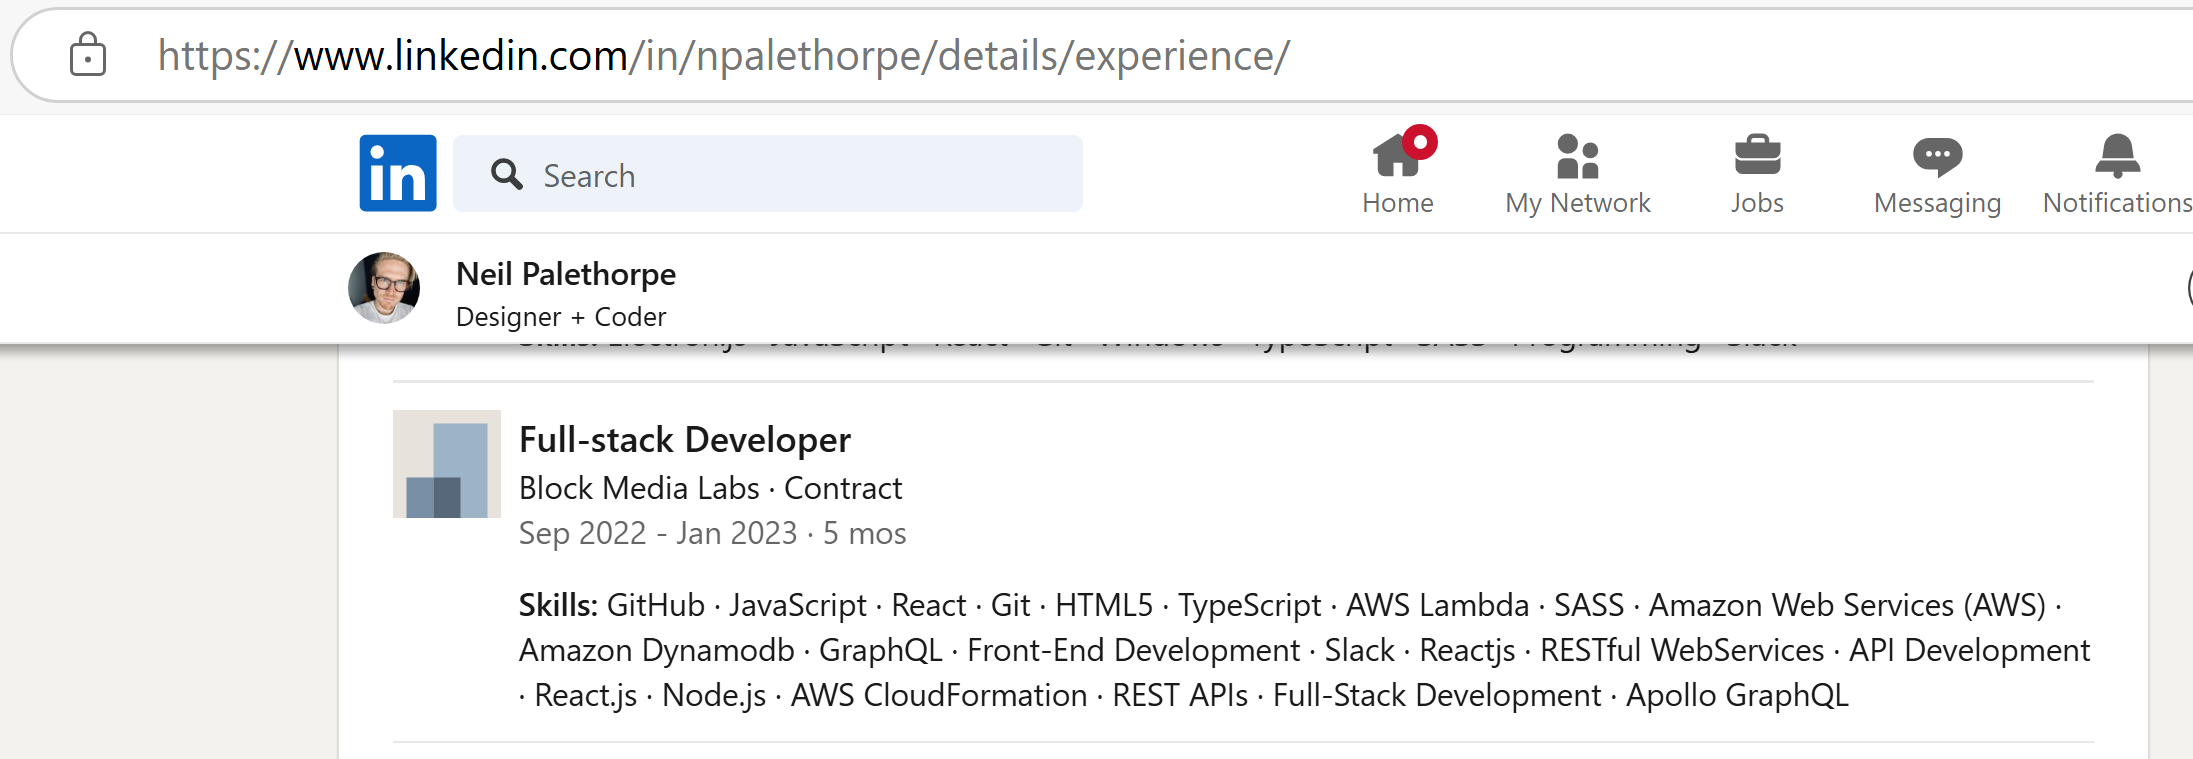This screenshot has height=759, width=2193.
Task: Go to Jobs
Action: pos(1757,175)
